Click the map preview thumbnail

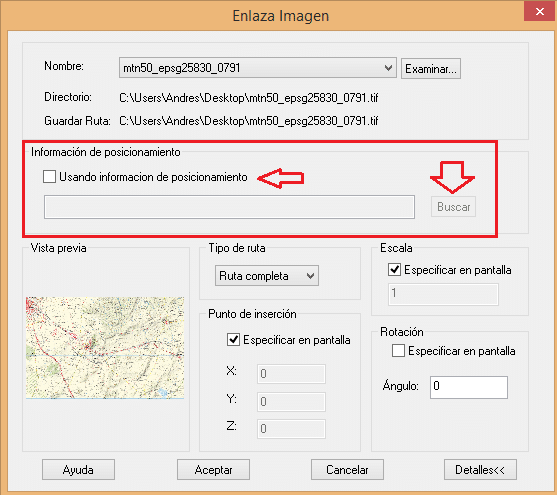(105, 348)
